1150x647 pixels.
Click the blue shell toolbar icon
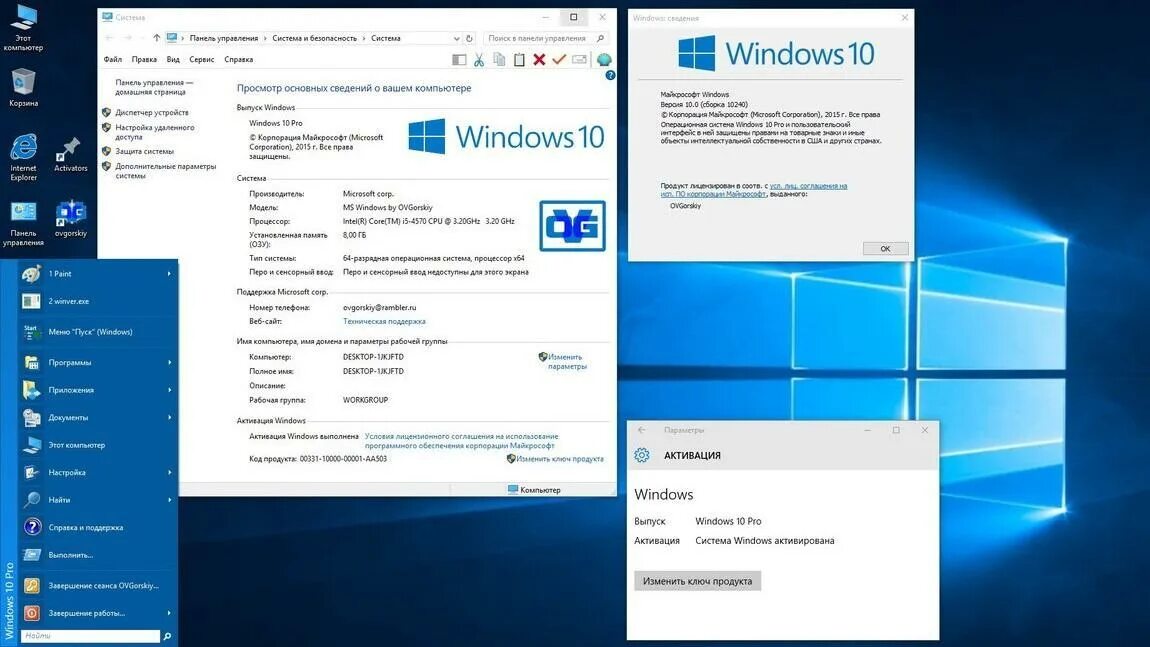[604, 60]
